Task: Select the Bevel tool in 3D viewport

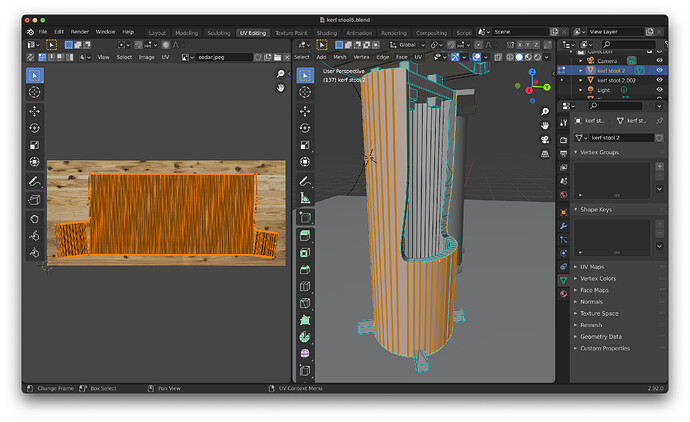Action: [x=305, y=269]
